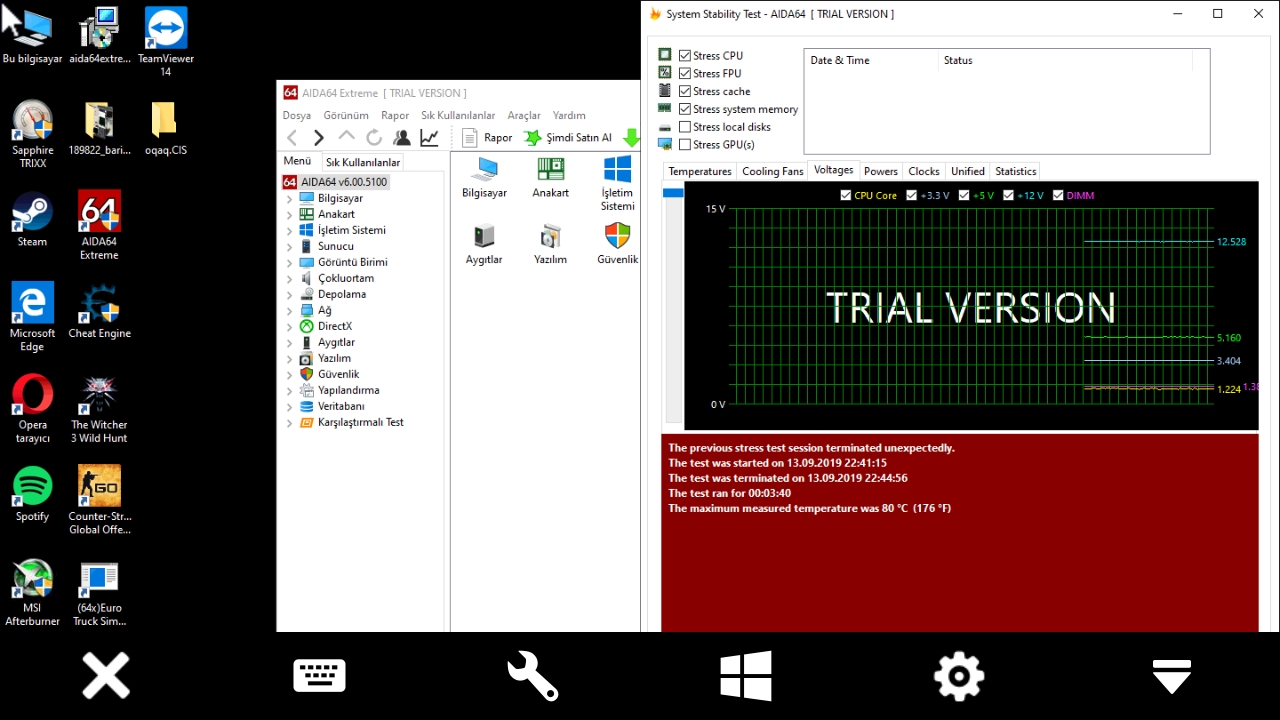Screen dimensions: 1280x720
Task: Expand Anakart tree node
Action: click(x=290, y=215)
